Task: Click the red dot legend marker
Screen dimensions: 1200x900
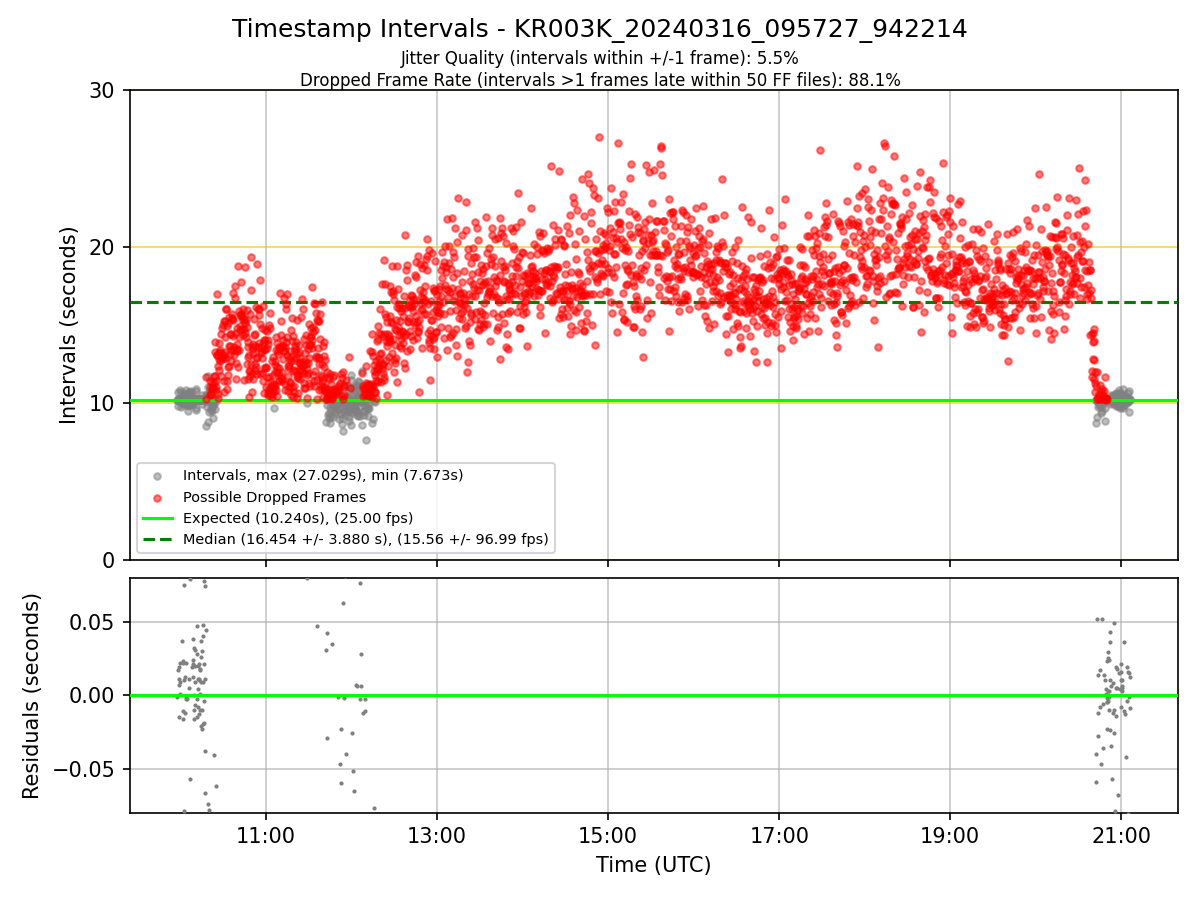Action: pos(160,497)
